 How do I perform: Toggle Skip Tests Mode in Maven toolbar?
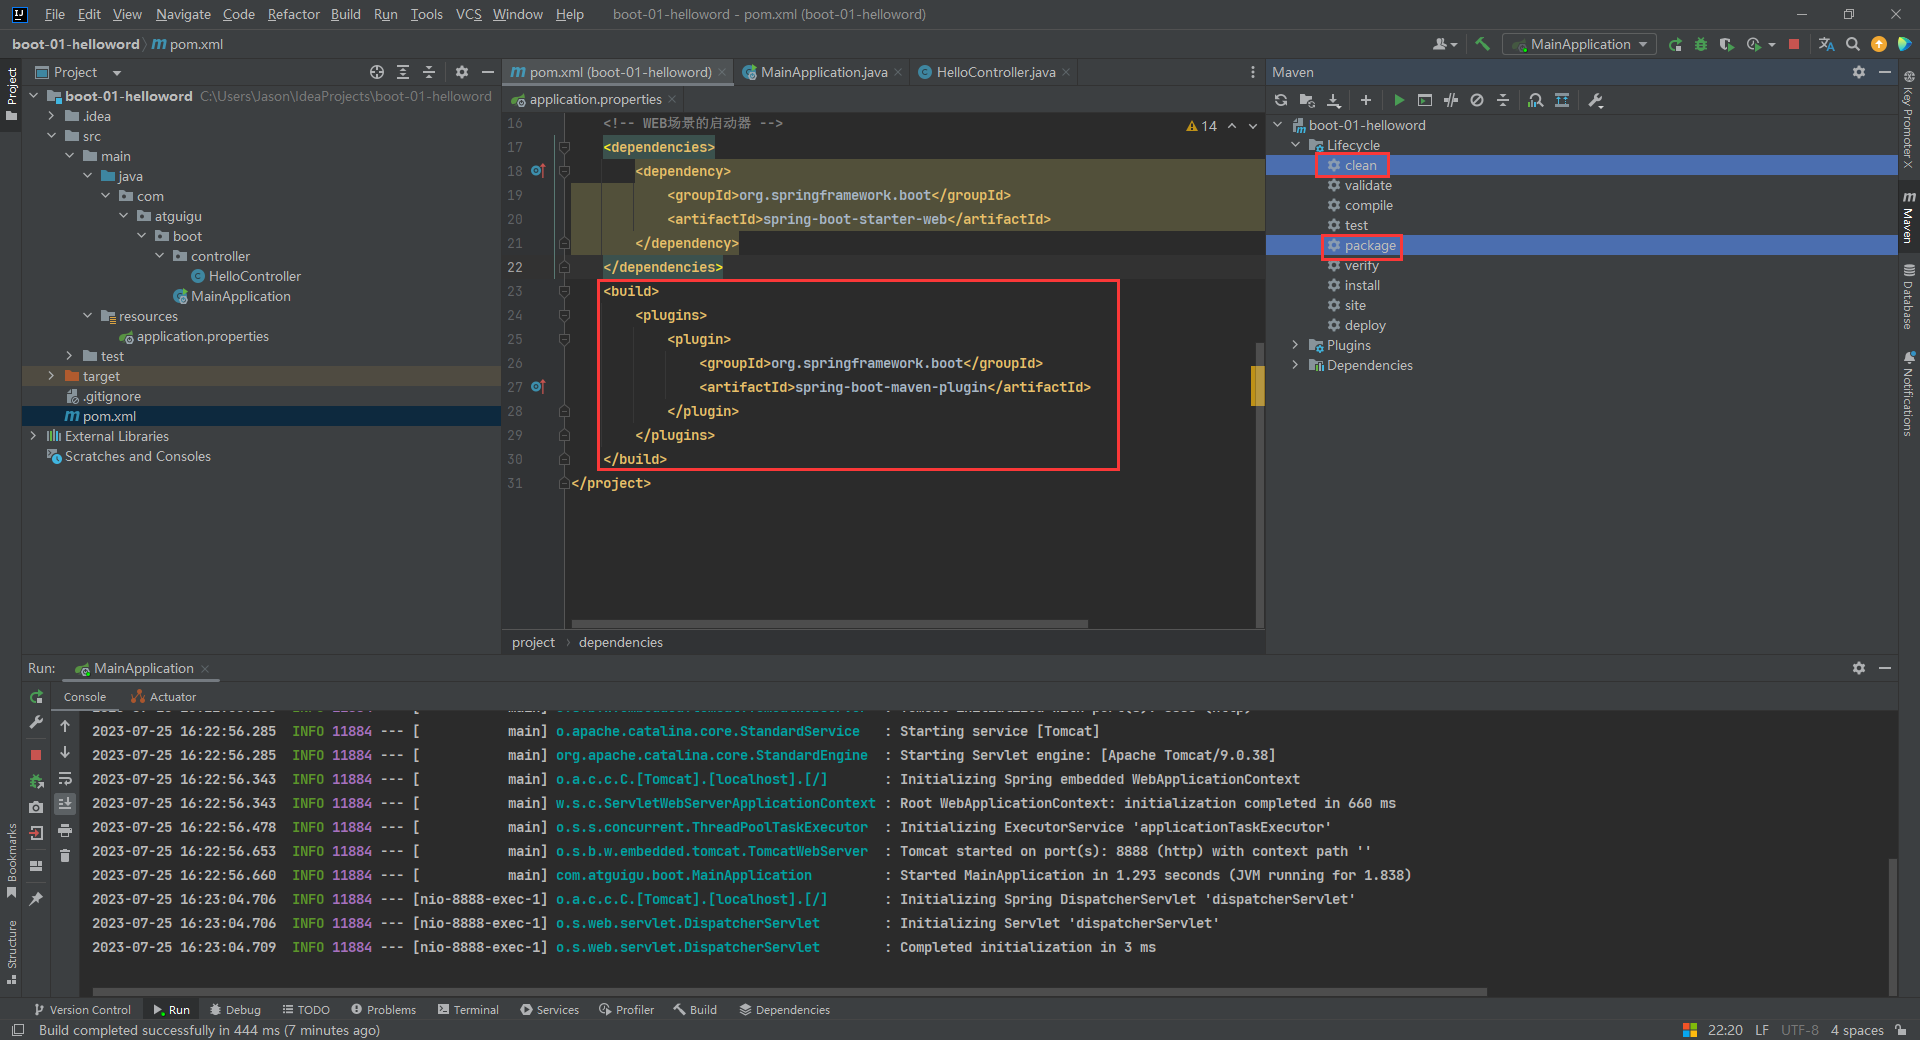[x=1477, y=100]
